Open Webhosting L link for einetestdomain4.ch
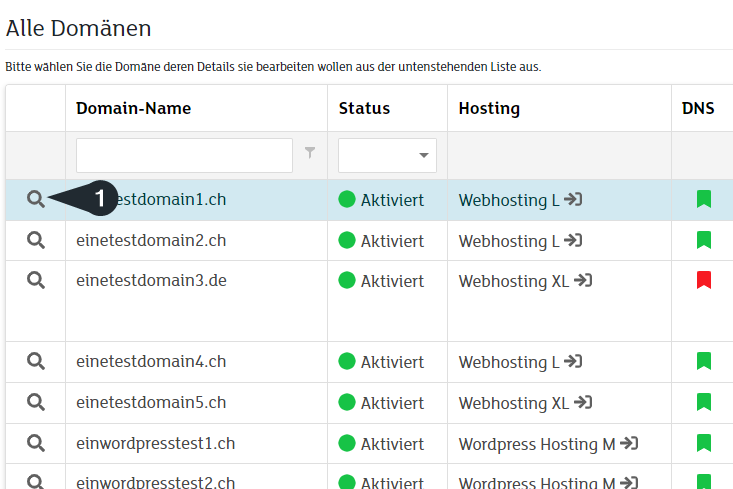Image resolution: width=733 pixels, height=489 pixels. (509, 362)
